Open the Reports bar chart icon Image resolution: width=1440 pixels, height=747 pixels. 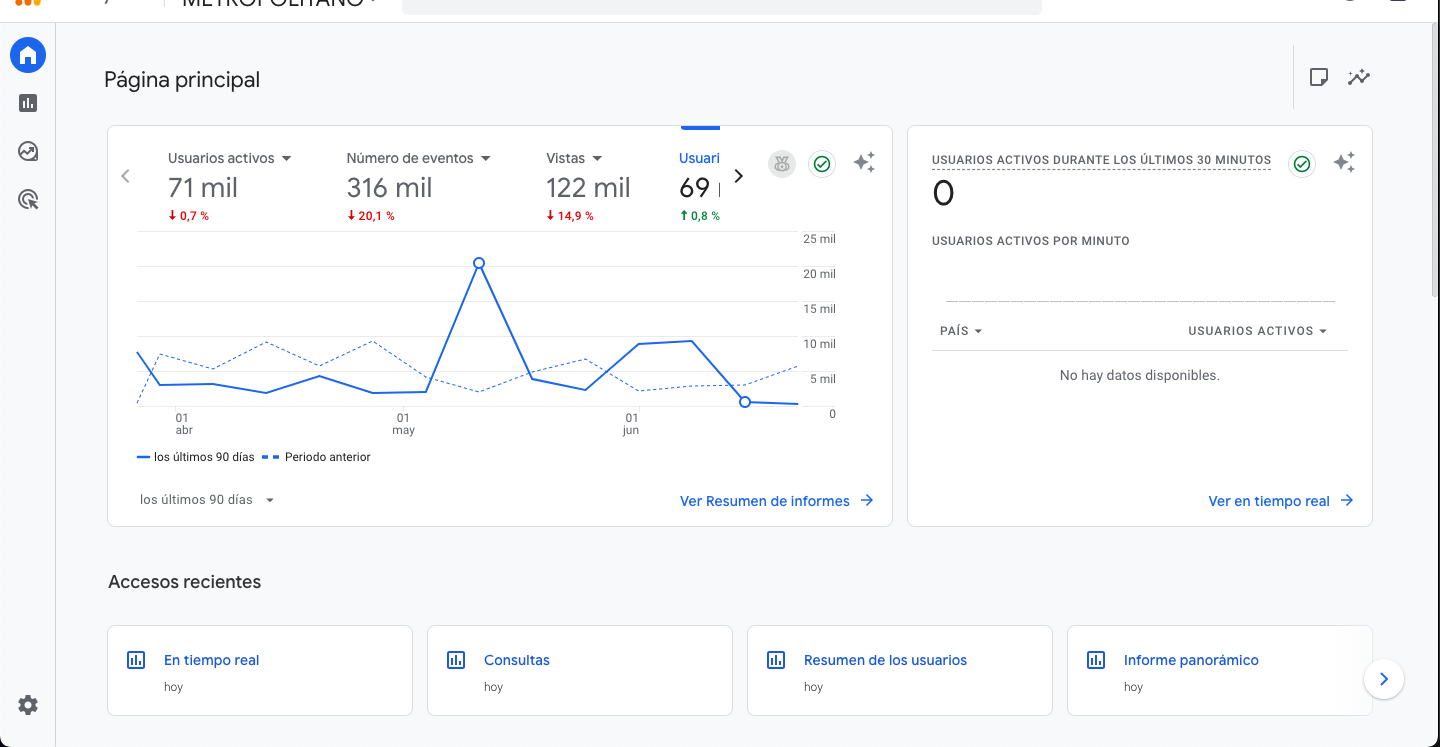pyautogui.click(x=28, y=103)
